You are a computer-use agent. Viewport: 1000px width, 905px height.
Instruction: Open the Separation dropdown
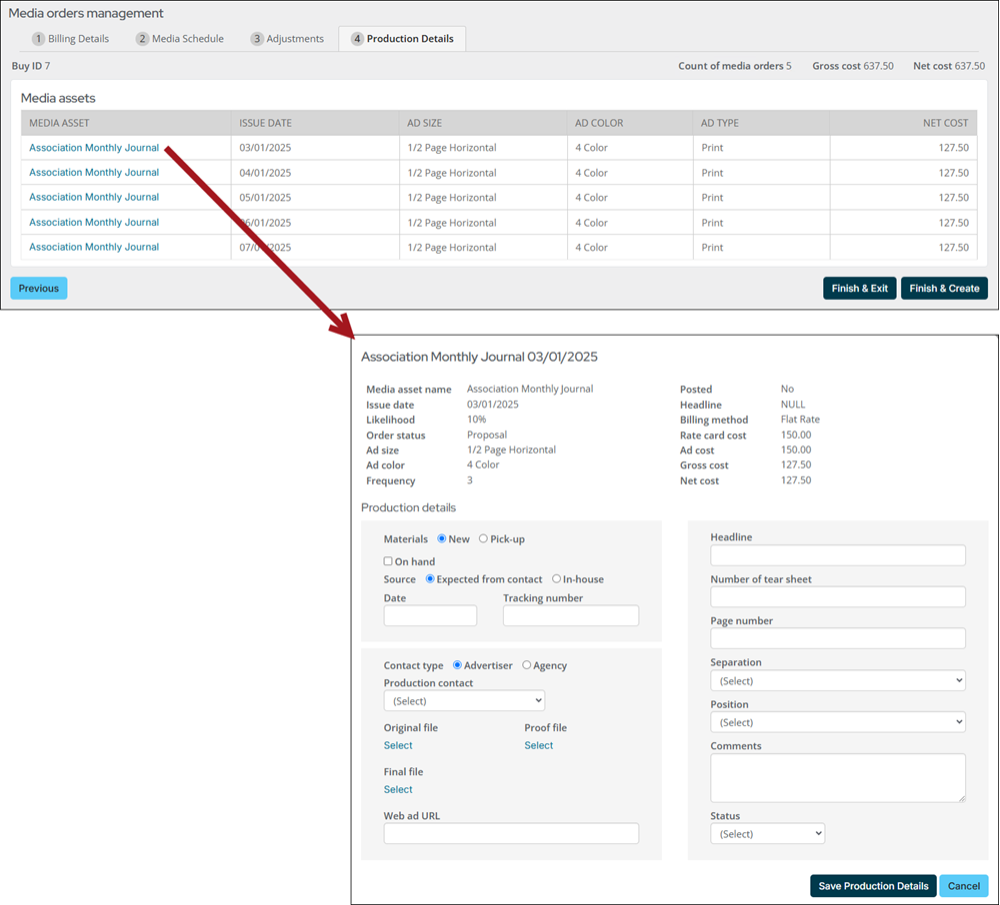click(837, 681)
